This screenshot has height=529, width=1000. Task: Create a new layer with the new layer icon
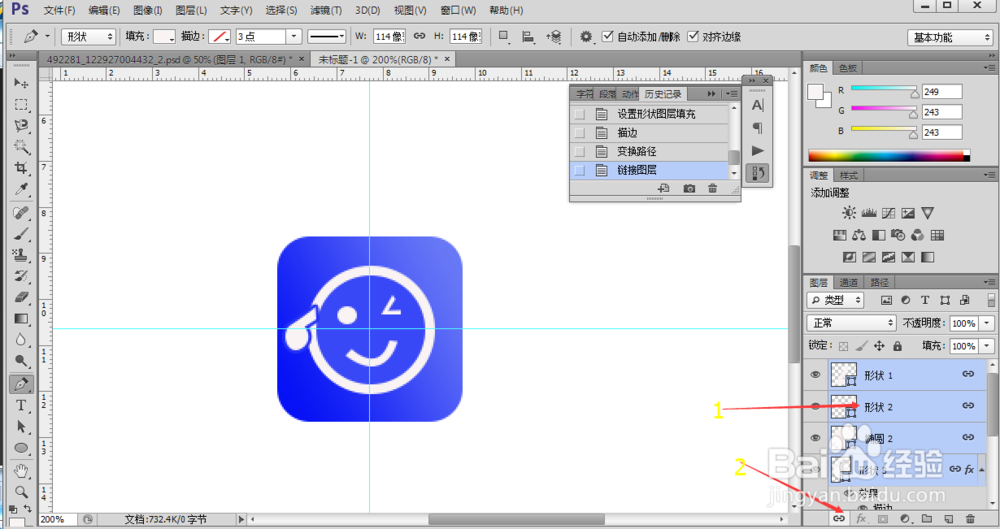(x=948, y=519)
